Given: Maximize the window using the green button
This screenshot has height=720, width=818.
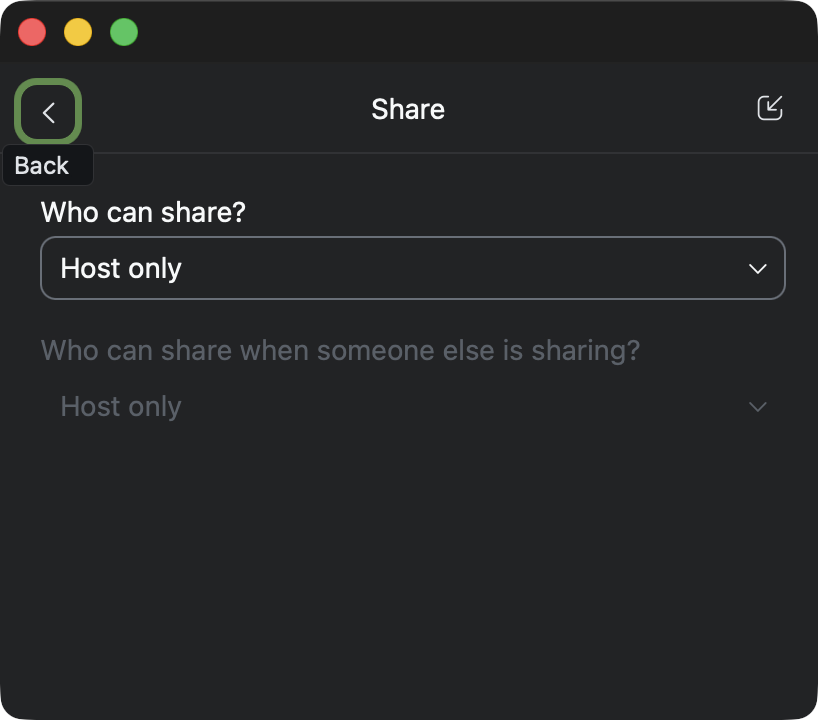Looking at the screenshot, I should pos(124,32).
